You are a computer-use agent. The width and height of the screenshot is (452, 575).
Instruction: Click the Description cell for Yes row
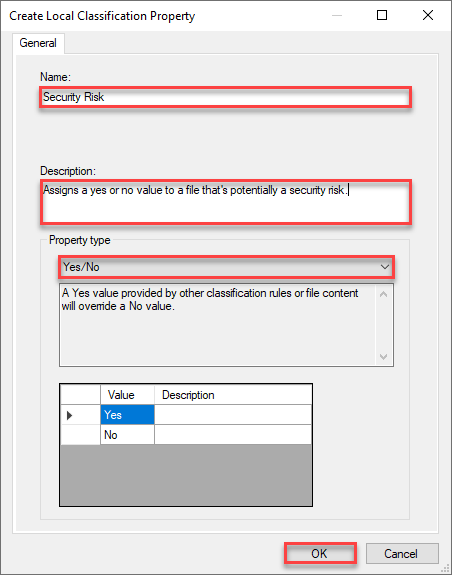click(233, 415)
